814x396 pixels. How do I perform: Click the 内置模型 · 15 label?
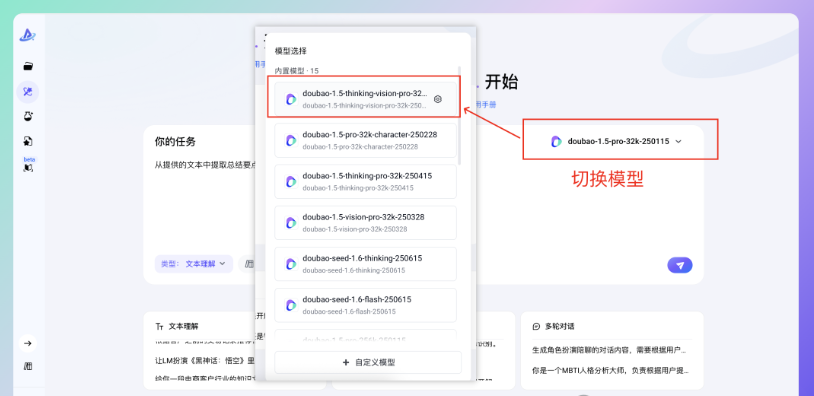[x=296, y=71]
